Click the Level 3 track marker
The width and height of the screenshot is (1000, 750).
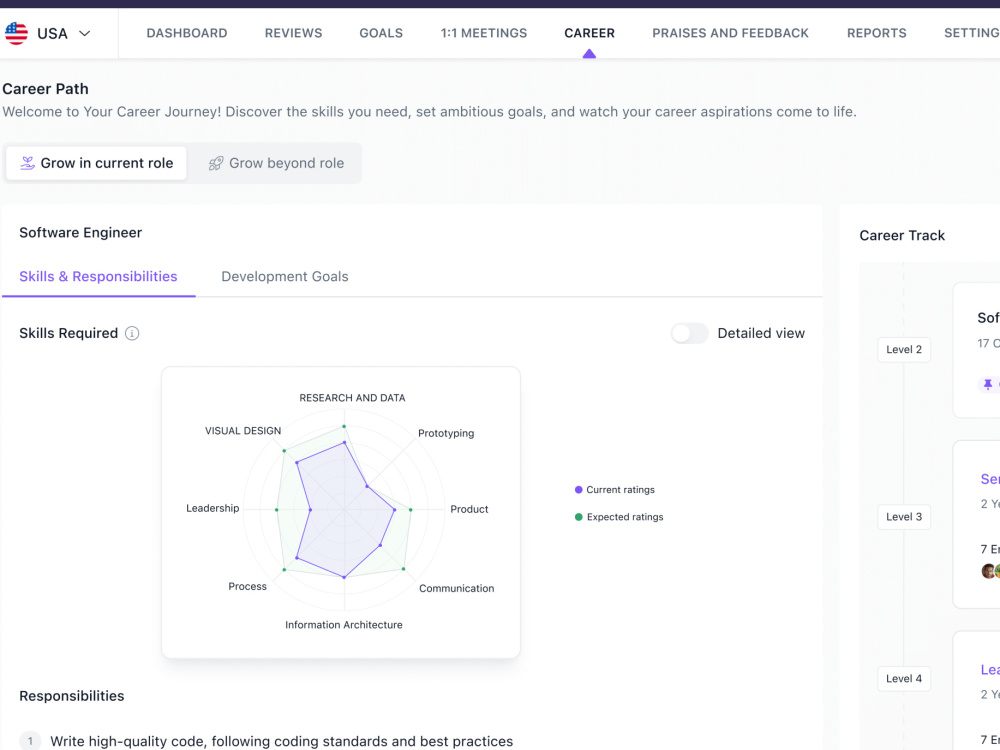(x=904, y=517)
